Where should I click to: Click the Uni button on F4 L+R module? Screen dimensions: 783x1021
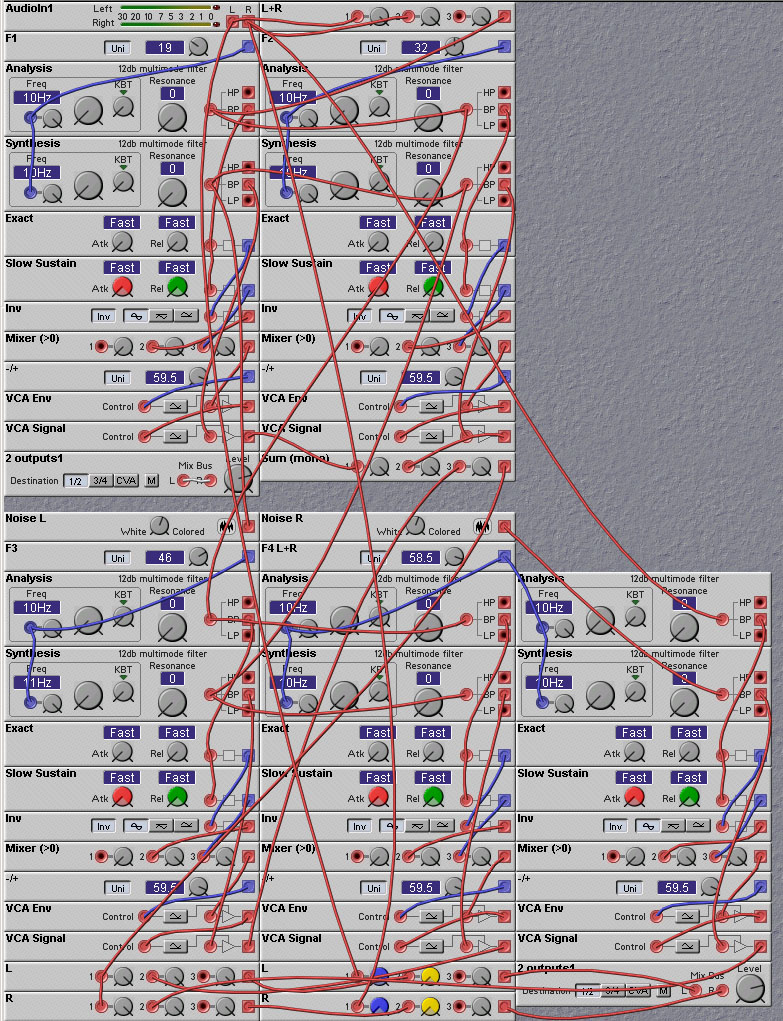tap(373, 557)
